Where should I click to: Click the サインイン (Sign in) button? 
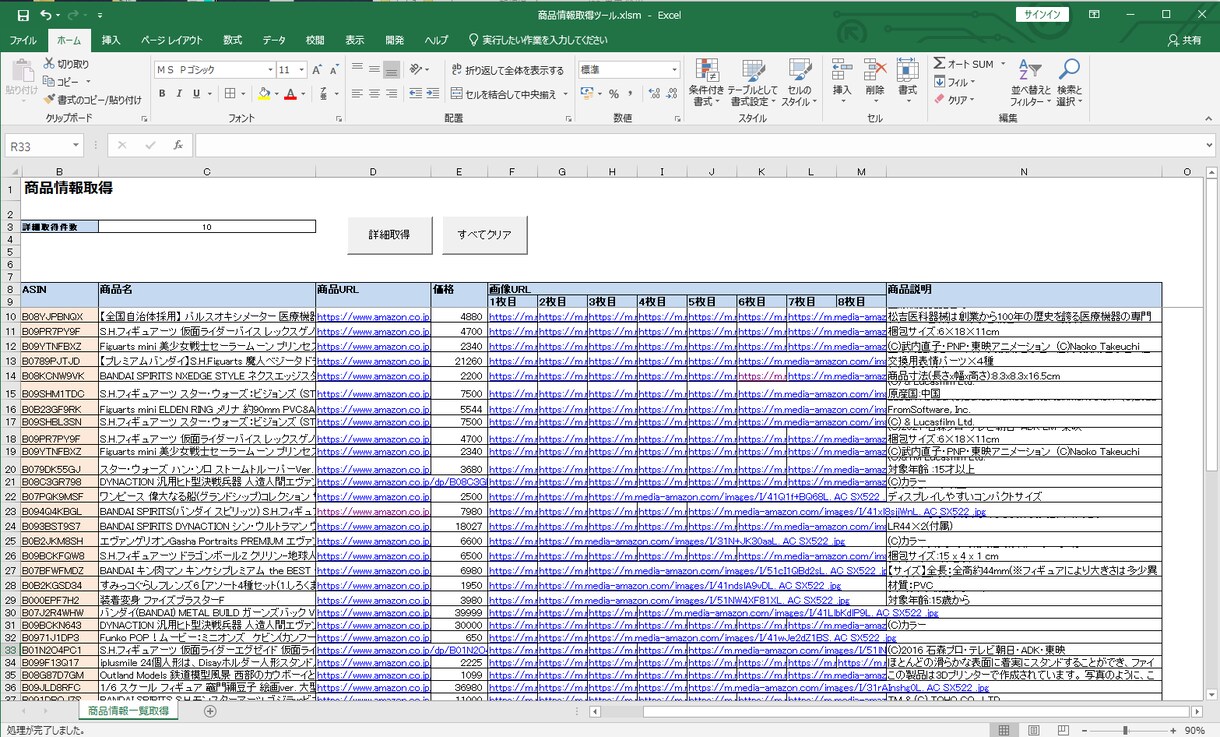pos(1043,14)
